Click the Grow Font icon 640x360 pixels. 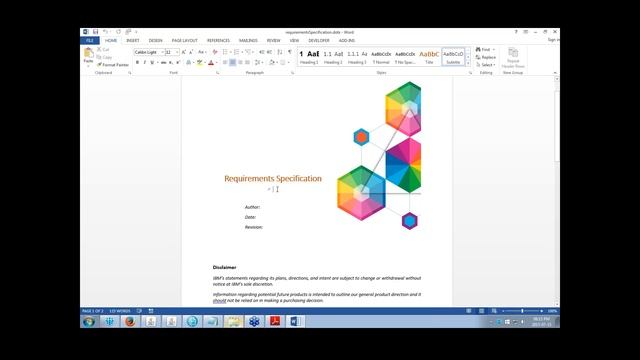point(184,52)
